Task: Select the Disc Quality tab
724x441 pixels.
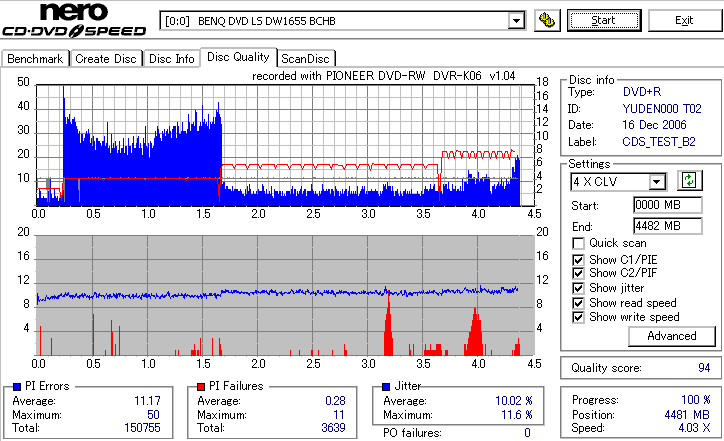Action: 238,57
